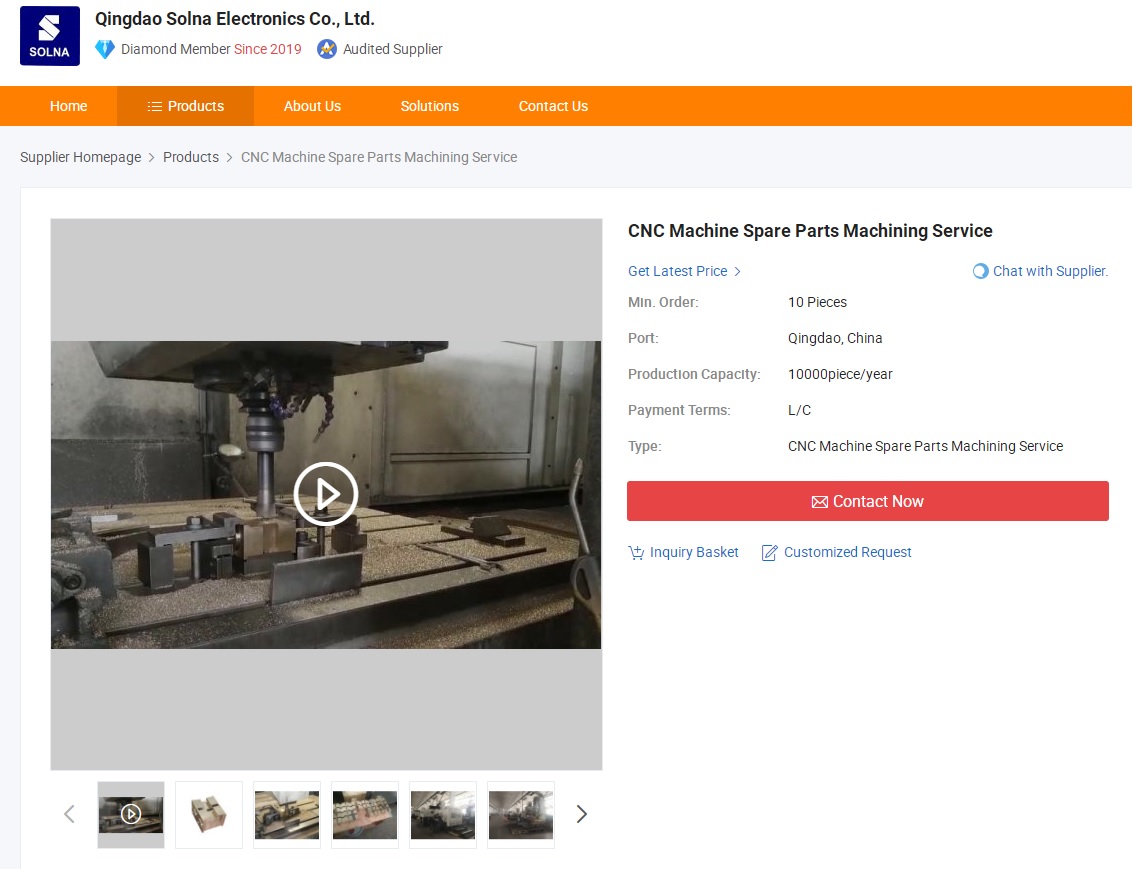Click the Type value text
The image size is (1133, 869).
pos(926,446)
